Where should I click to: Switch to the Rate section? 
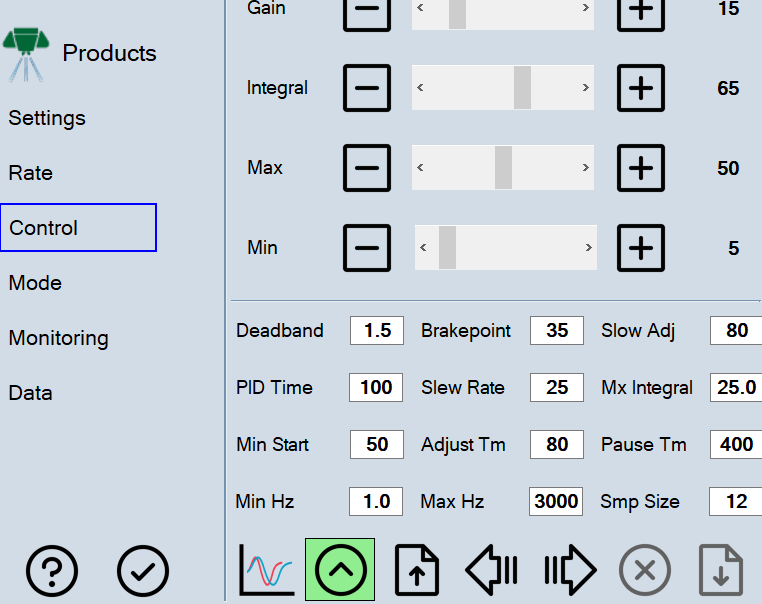[x=30, y=173]
